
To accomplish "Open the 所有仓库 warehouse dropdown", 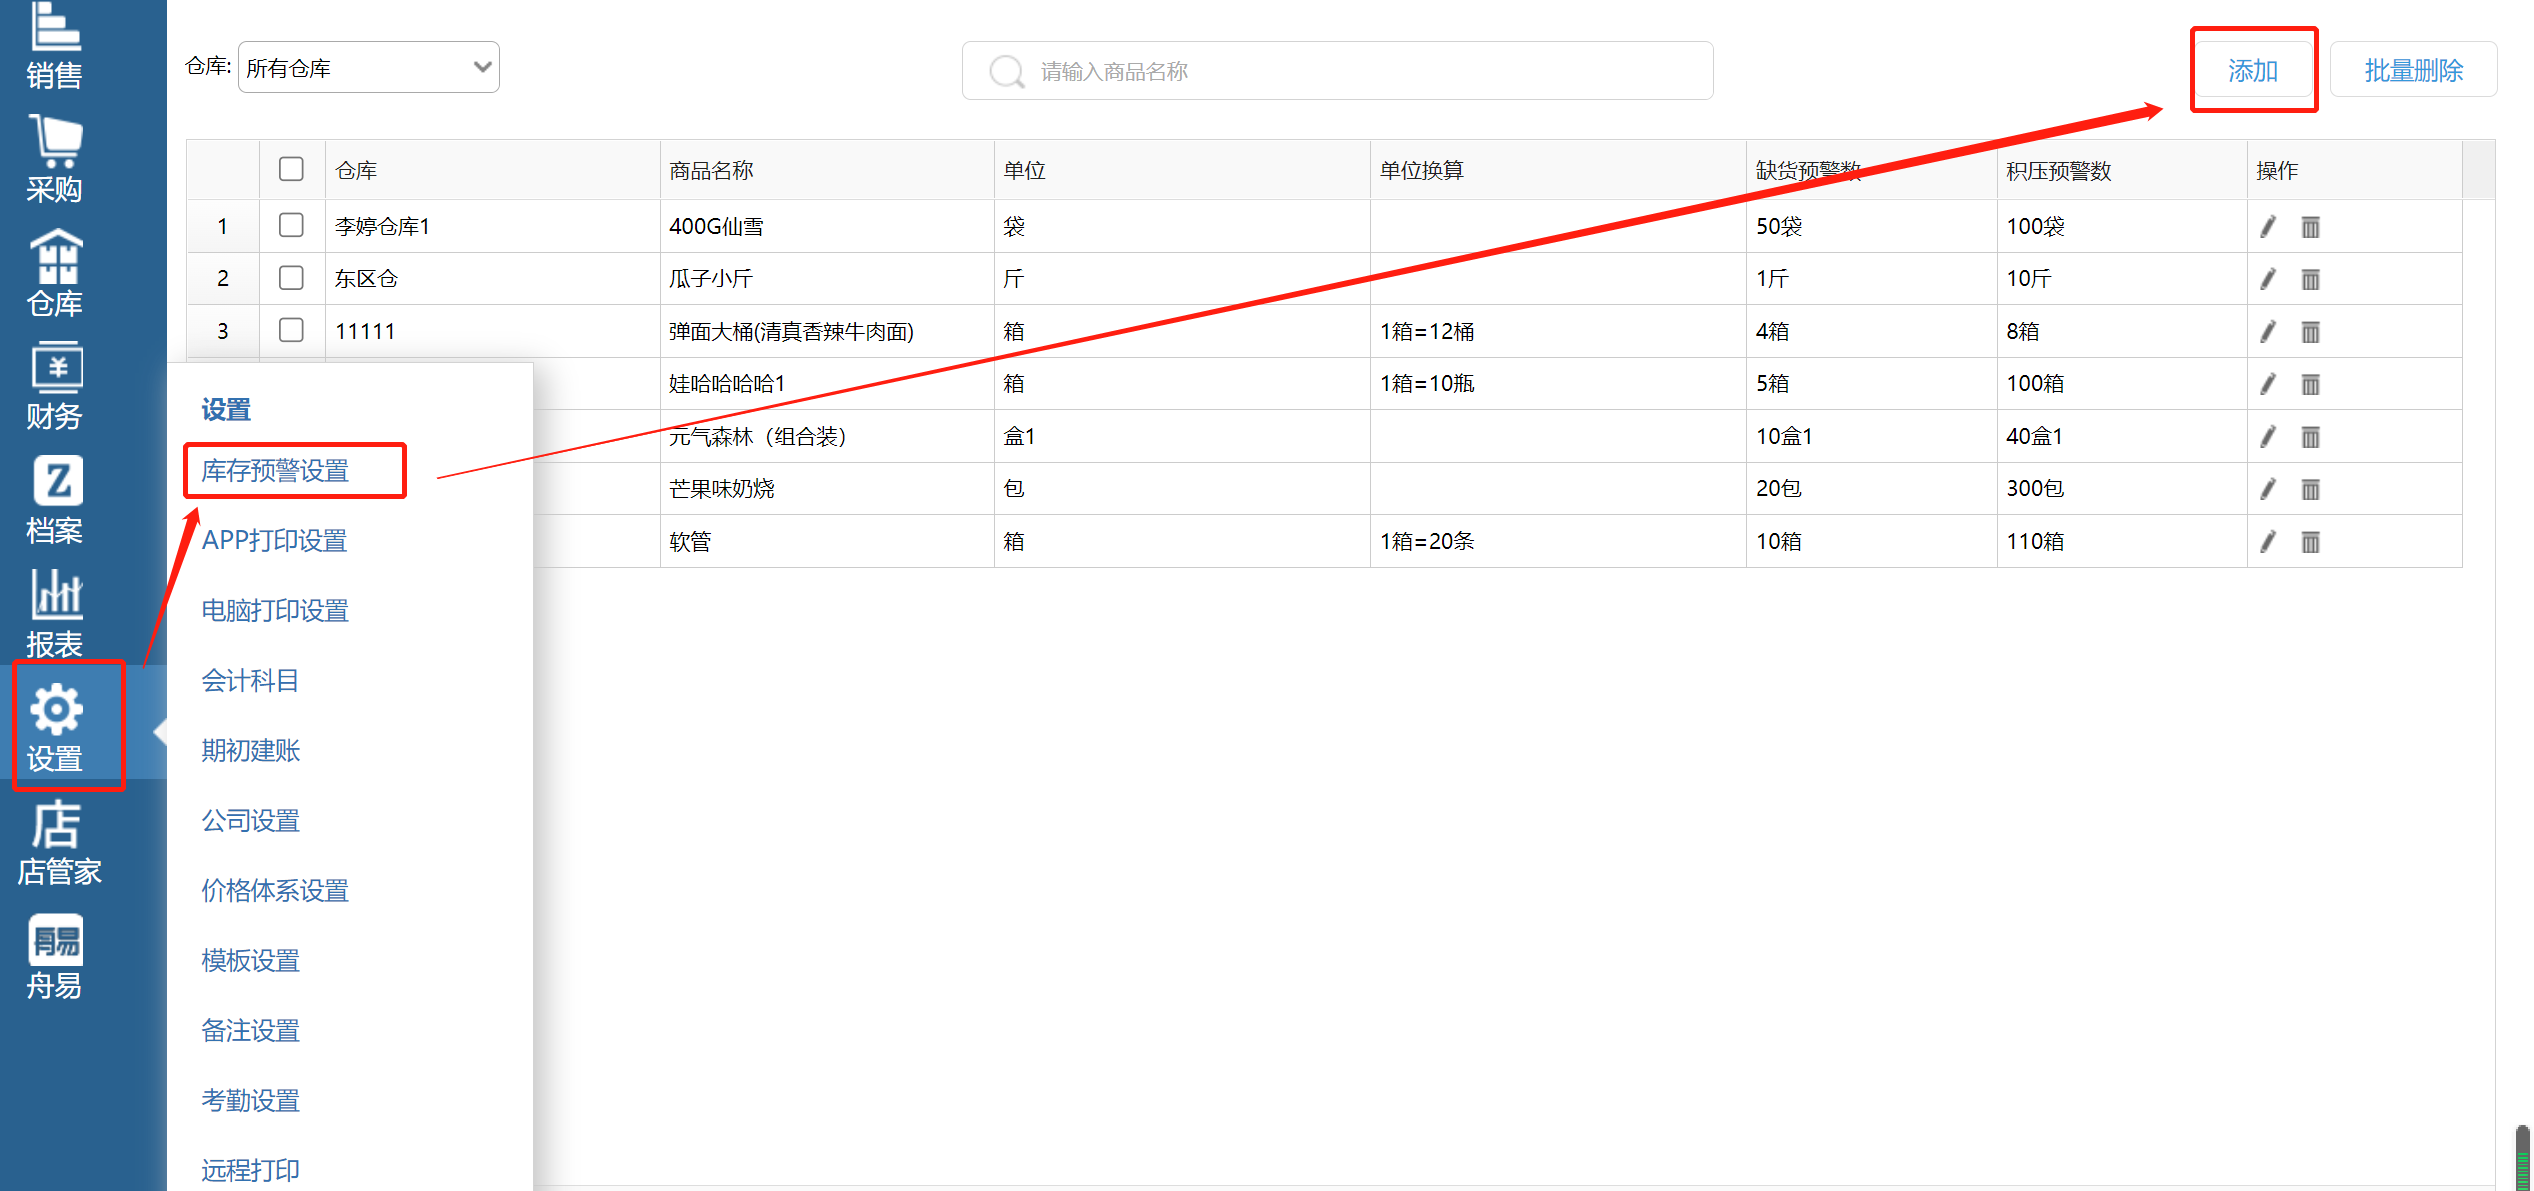I will click(369, 67).
